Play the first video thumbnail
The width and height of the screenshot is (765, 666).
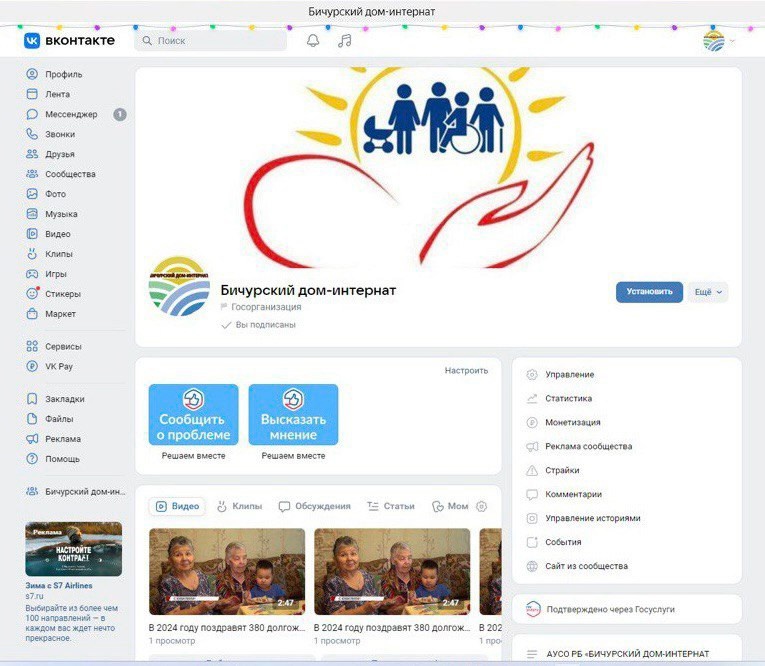click(x=227, y=571)
